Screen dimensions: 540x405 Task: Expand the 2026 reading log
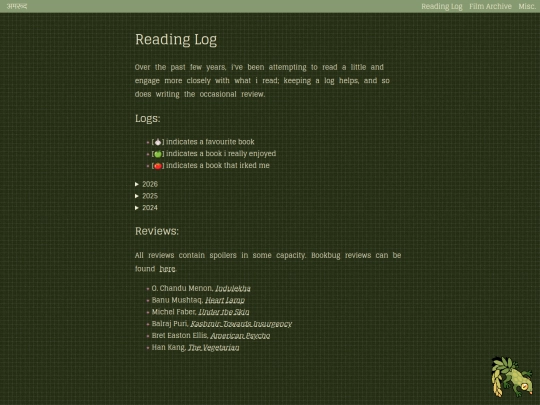tap(146, 184)
